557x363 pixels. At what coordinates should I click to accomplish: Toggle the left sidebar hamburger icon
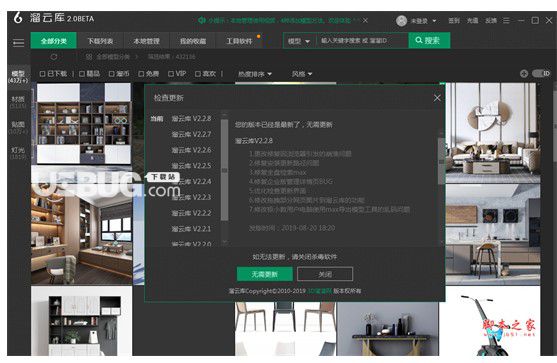[x=18, y=43]
